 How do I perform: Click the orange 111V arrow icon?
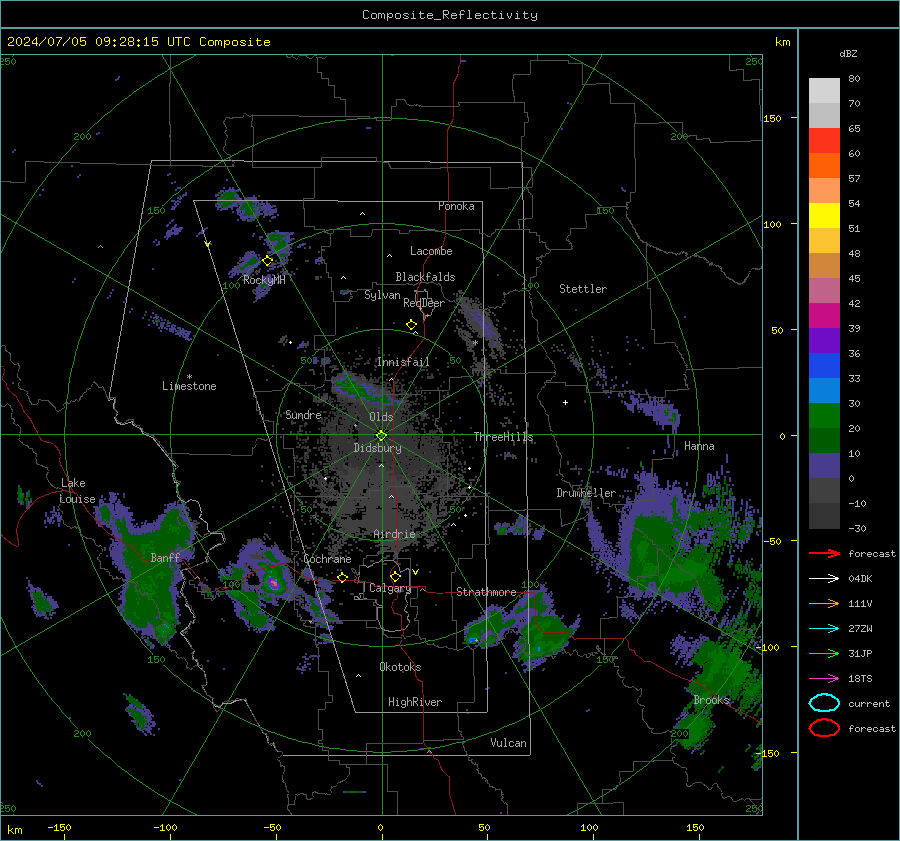[824, 603]
